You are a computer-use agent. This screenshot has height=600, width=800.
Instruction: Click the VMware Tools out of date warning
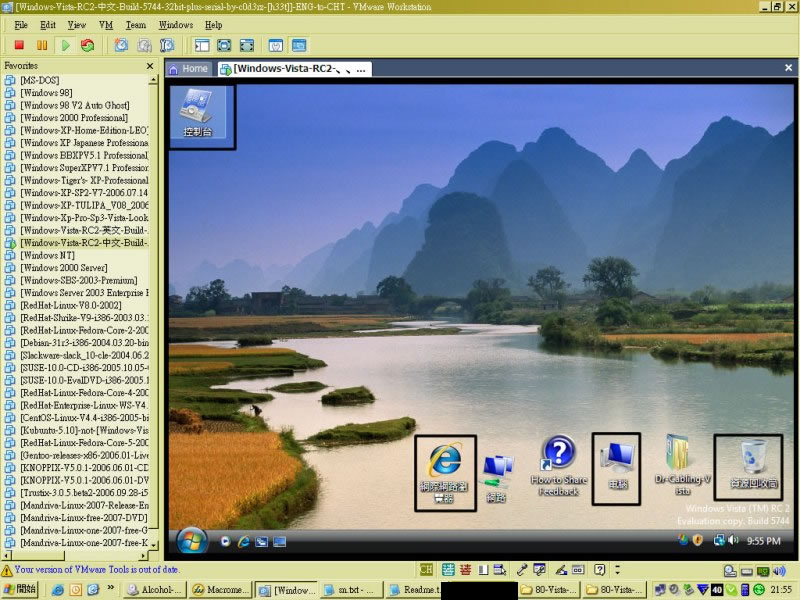(90, 569)
